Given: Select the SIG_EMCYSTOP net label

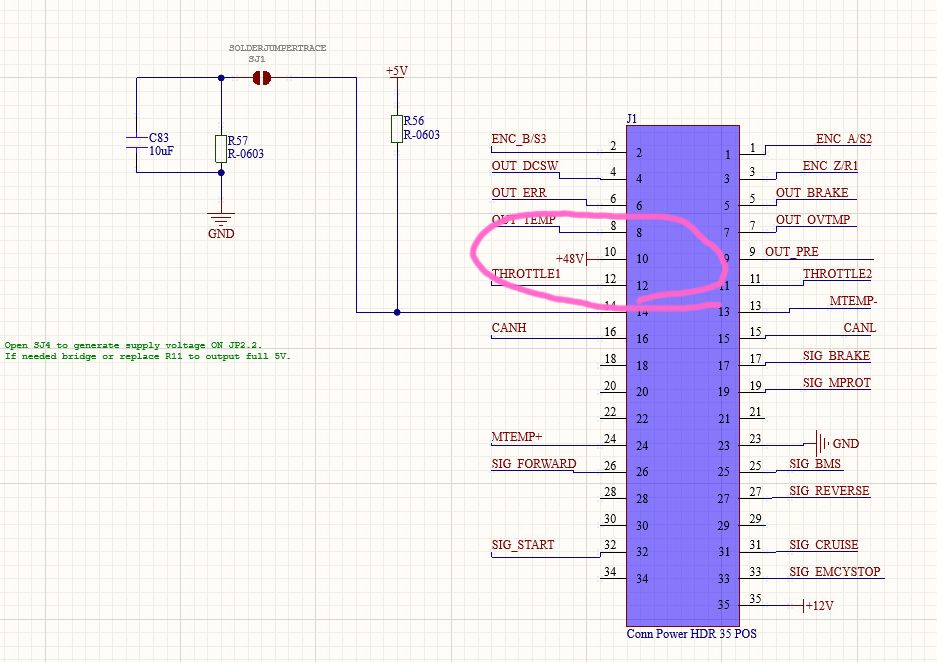Looking at the screenshot, I should 834,572.
